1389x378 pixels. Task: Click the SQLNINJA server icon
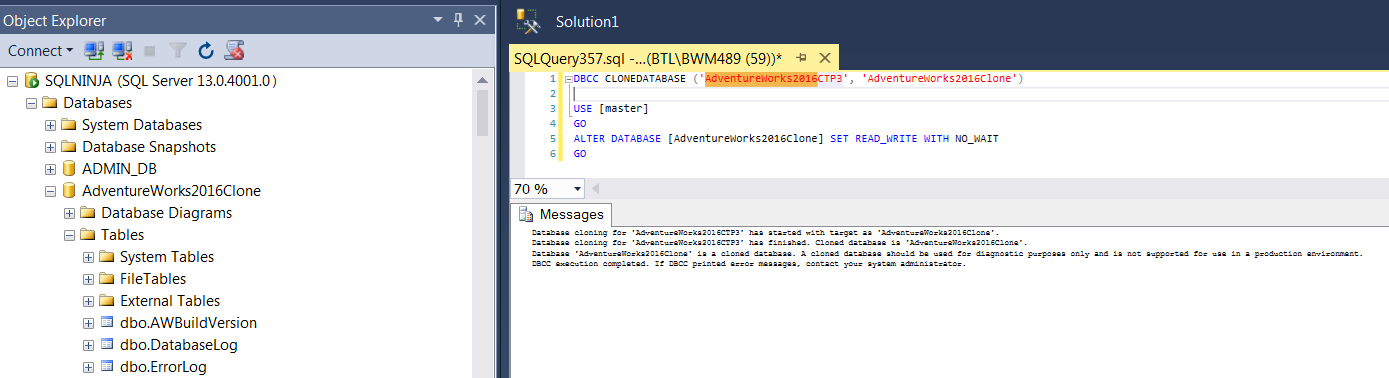point(31,81)
